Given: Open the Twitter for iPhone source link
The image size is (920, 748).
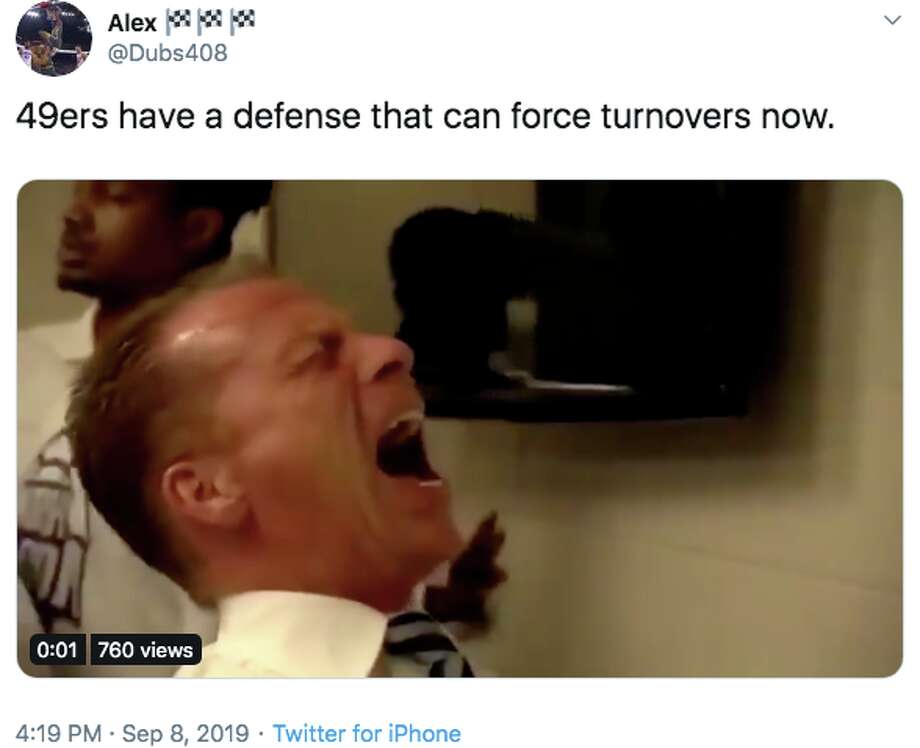Looking at the screenshot, I should tap(367, 733).
